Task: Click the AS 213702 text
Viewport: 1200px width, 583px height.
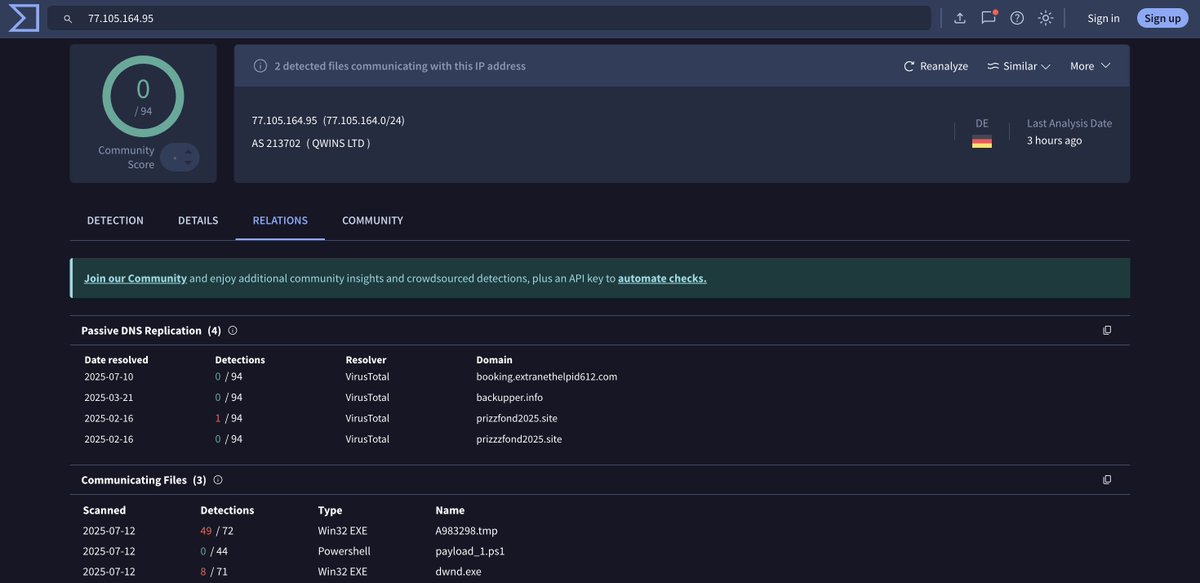Action: [x=276, y=143]
